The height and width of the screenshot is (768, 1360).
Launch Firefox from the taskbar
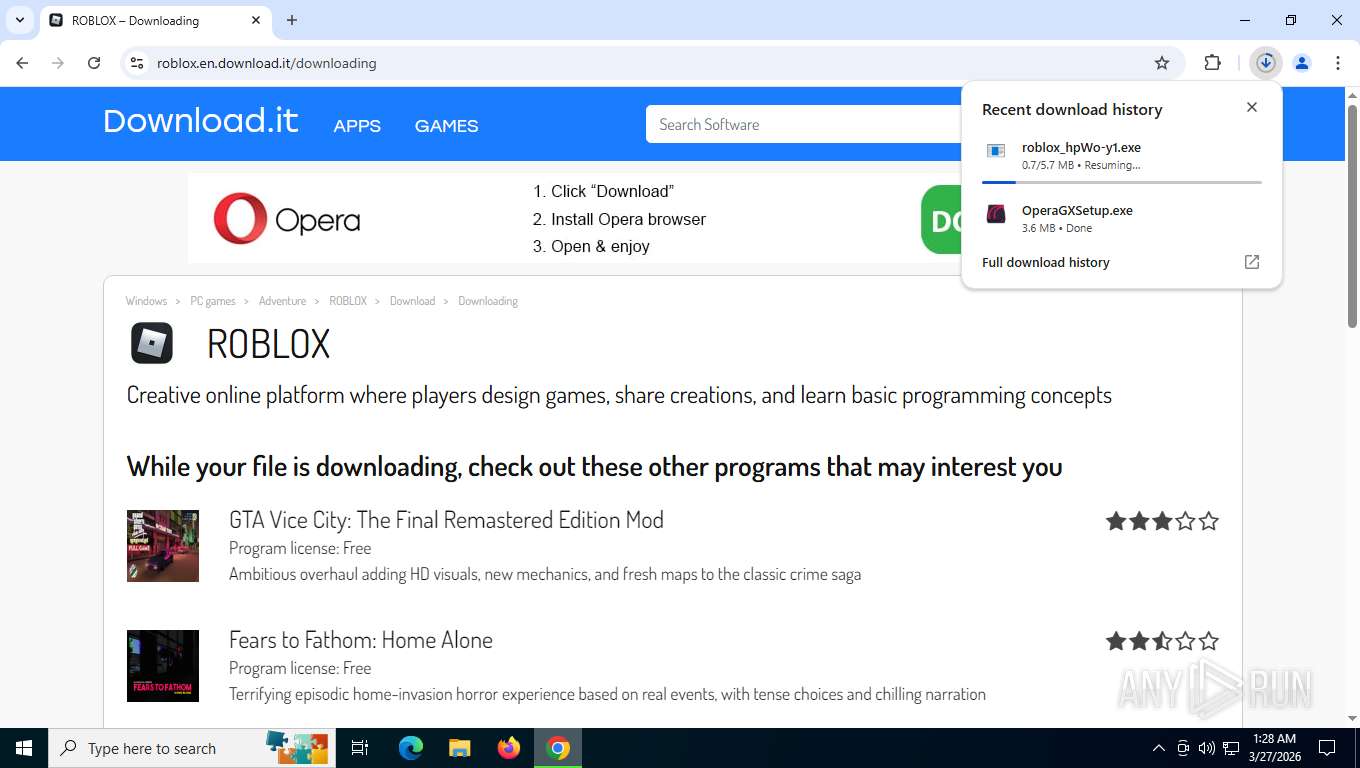[x=509, y=748]
